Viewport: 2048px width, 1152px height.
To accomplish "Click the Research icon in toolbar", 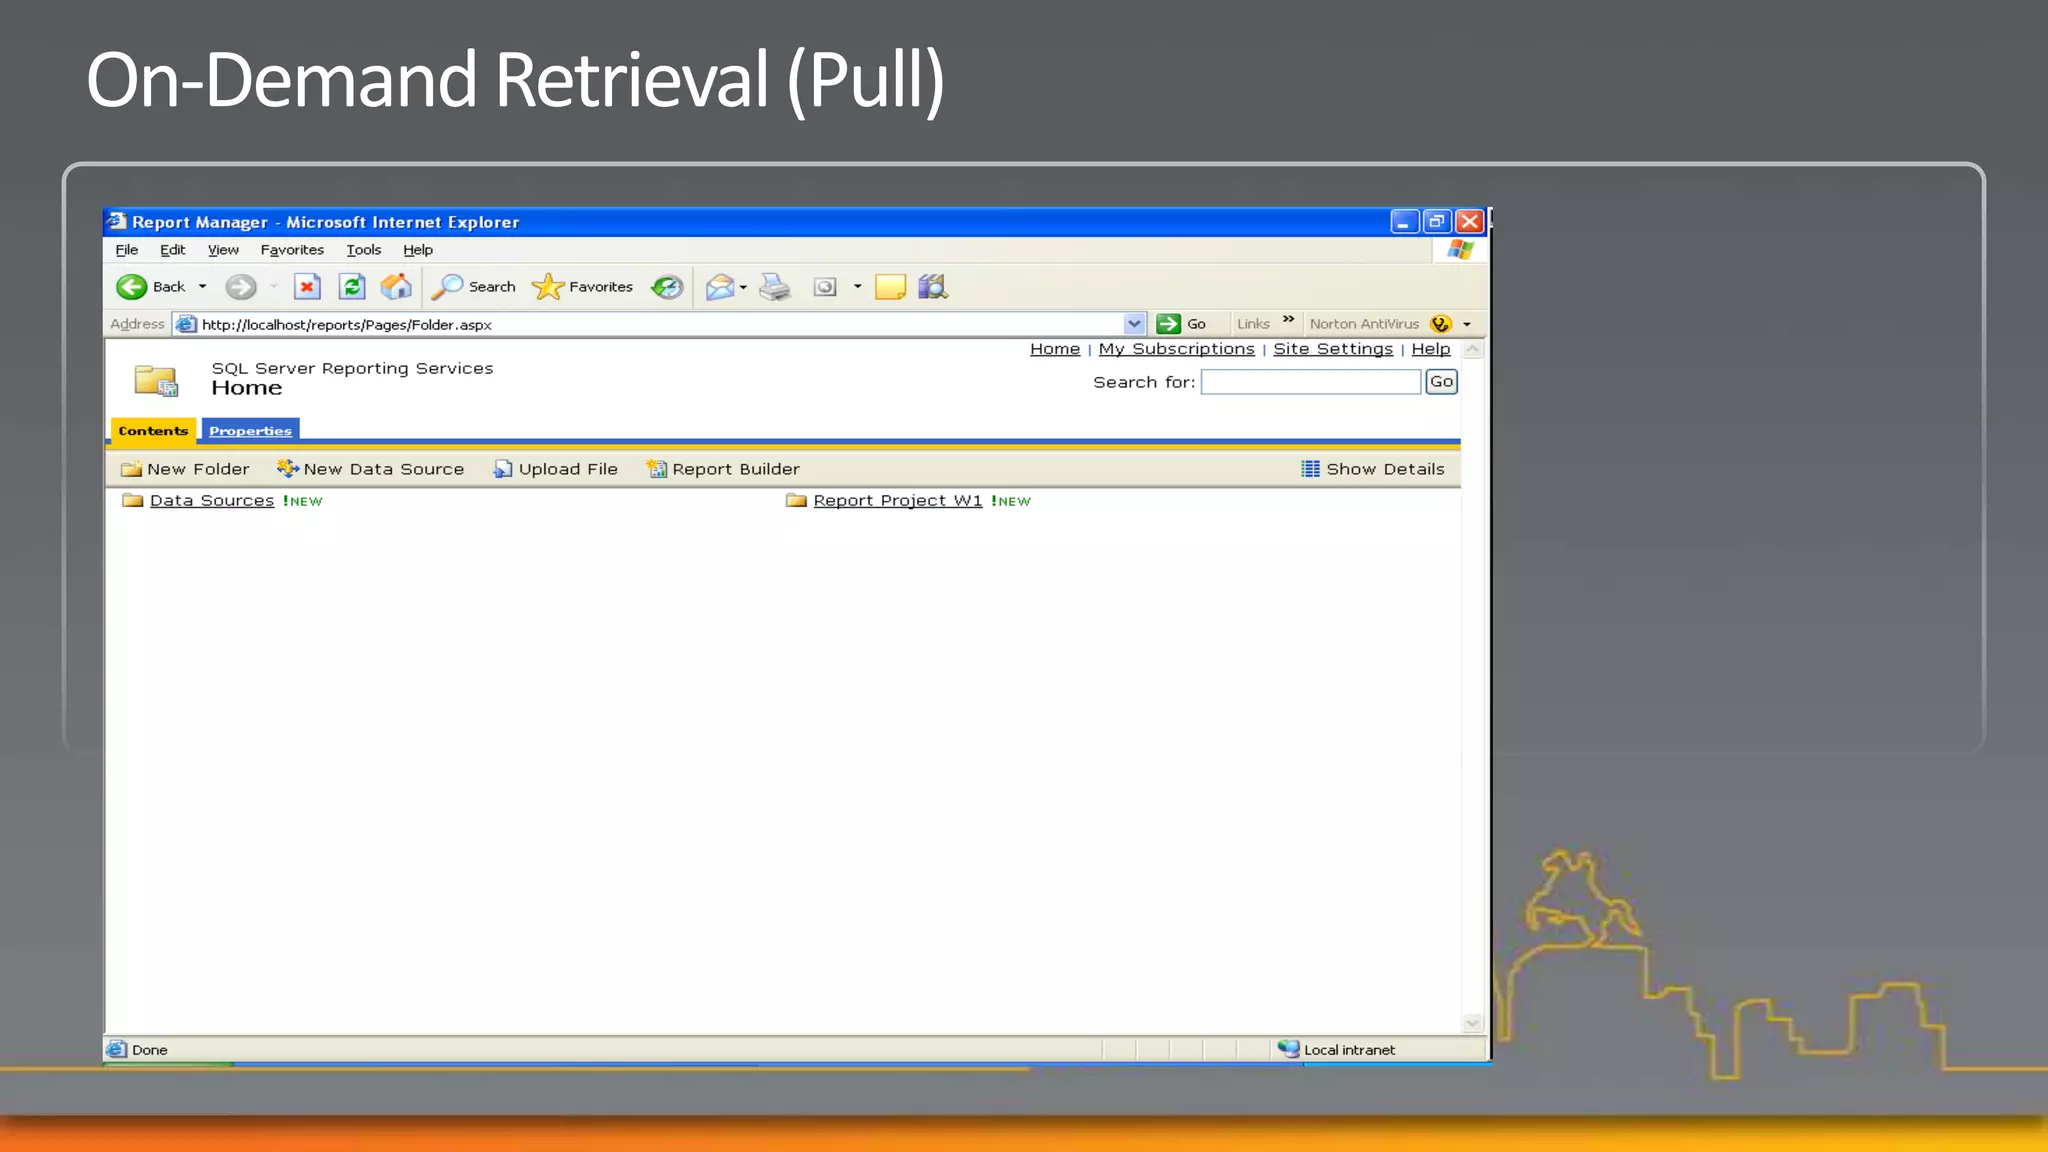I will 933,287.
